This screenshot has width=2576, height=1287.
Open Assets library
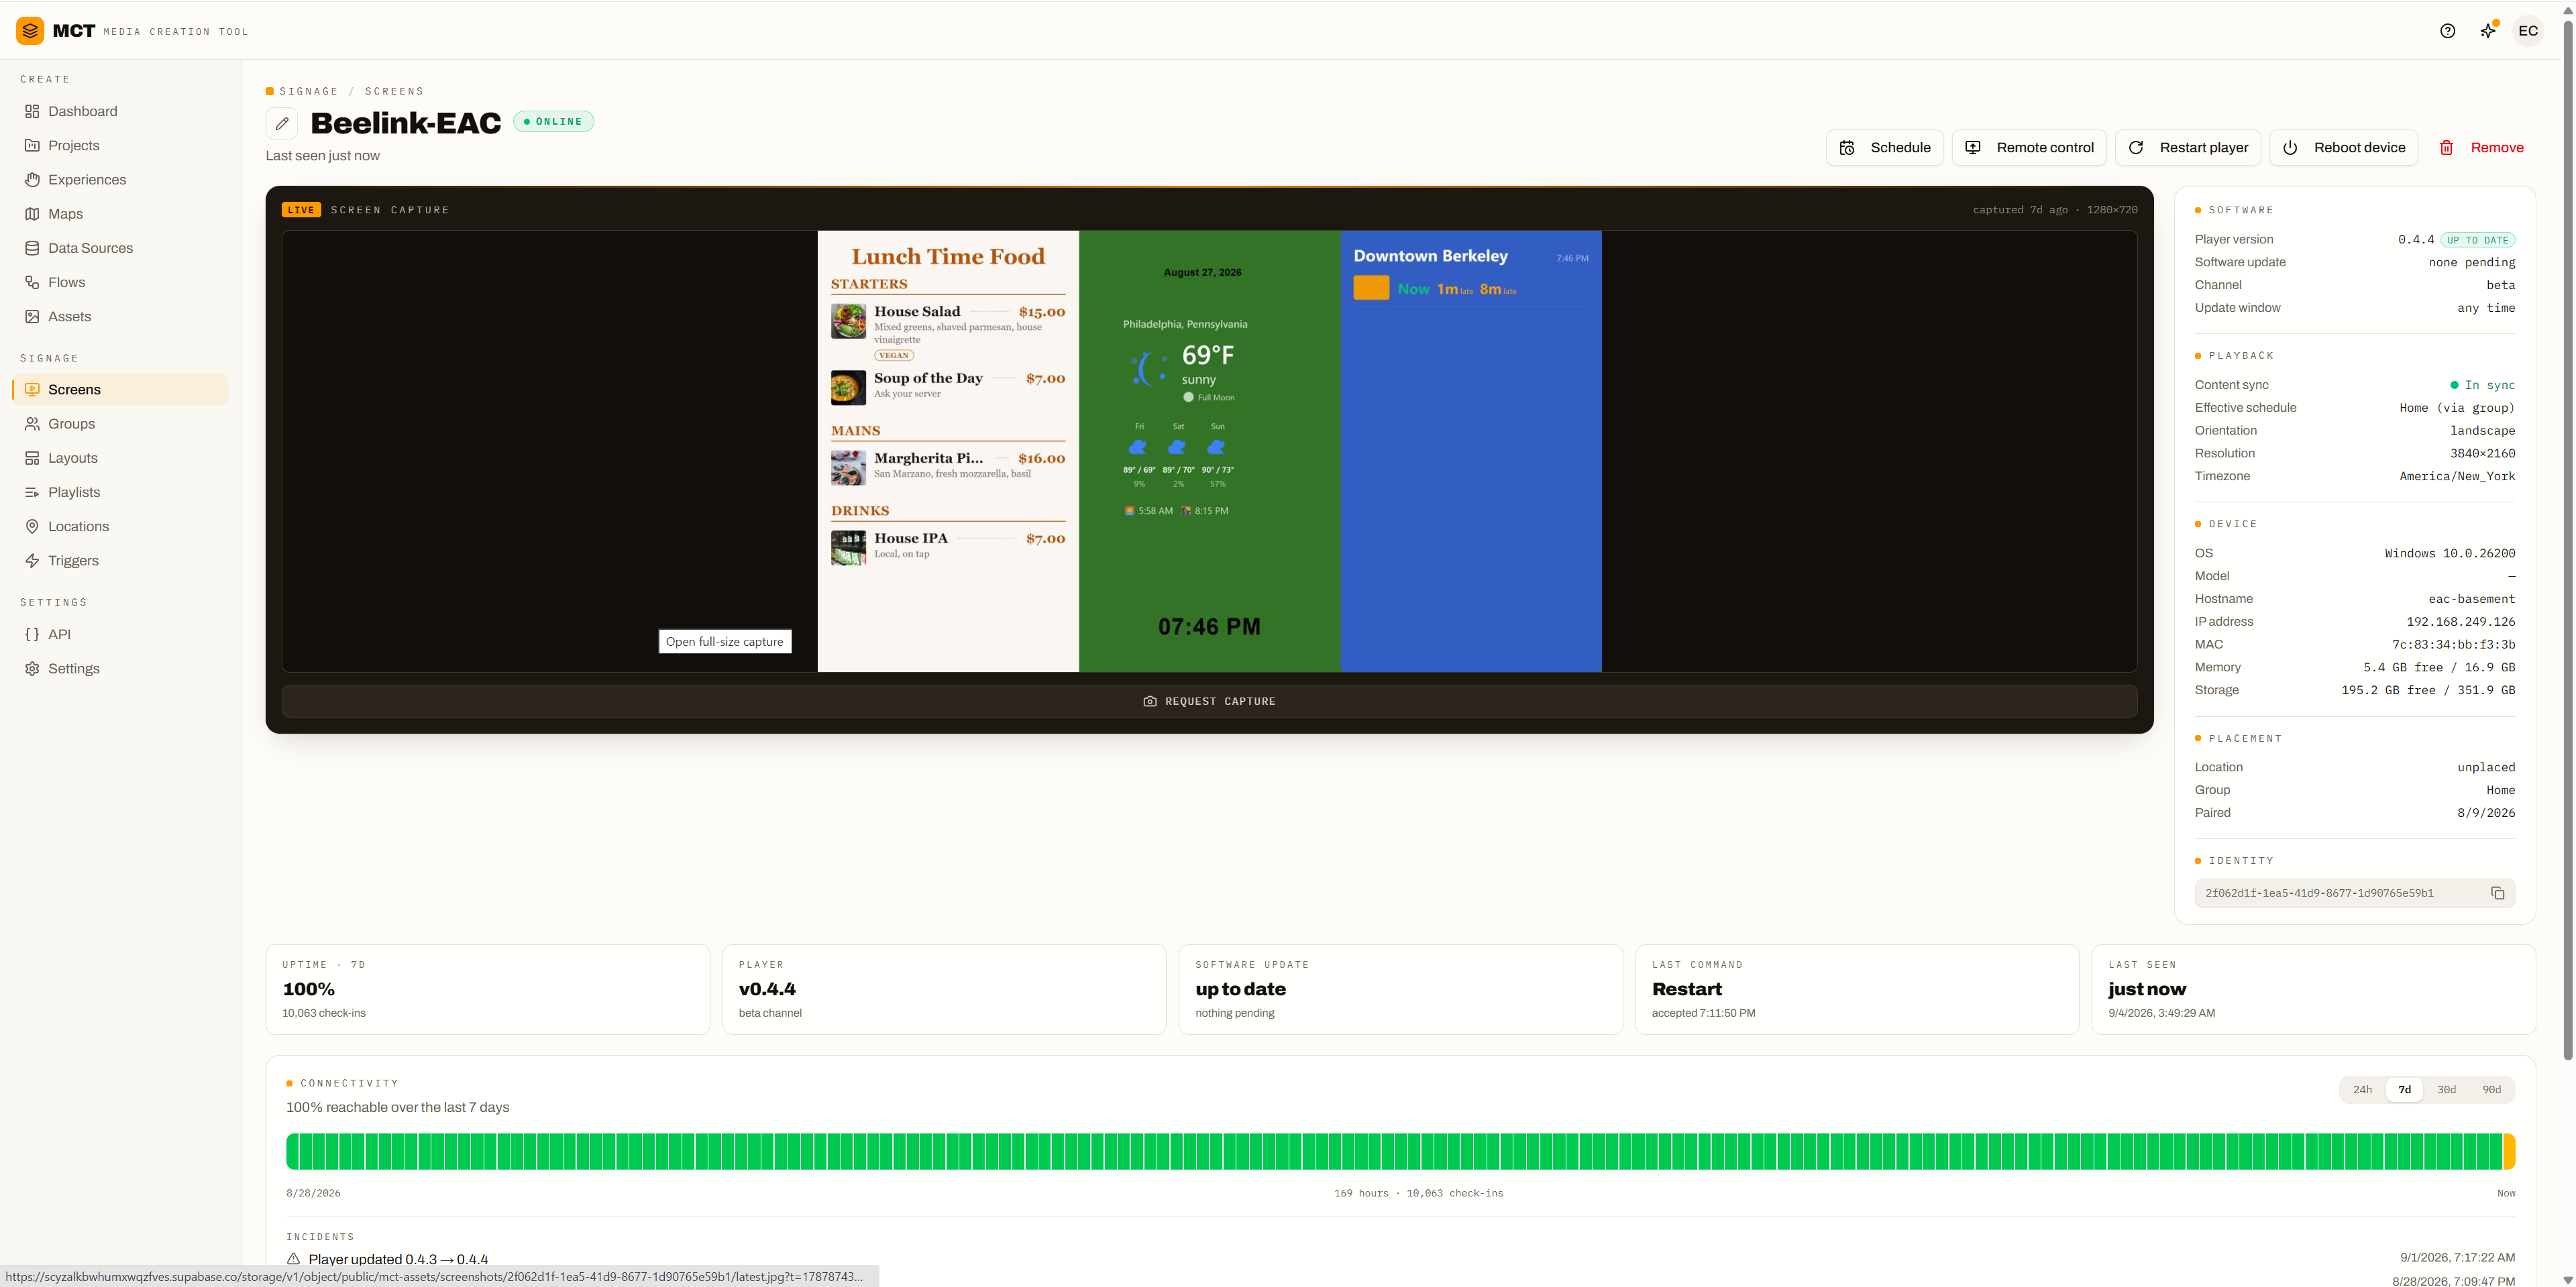pos(120,316)
